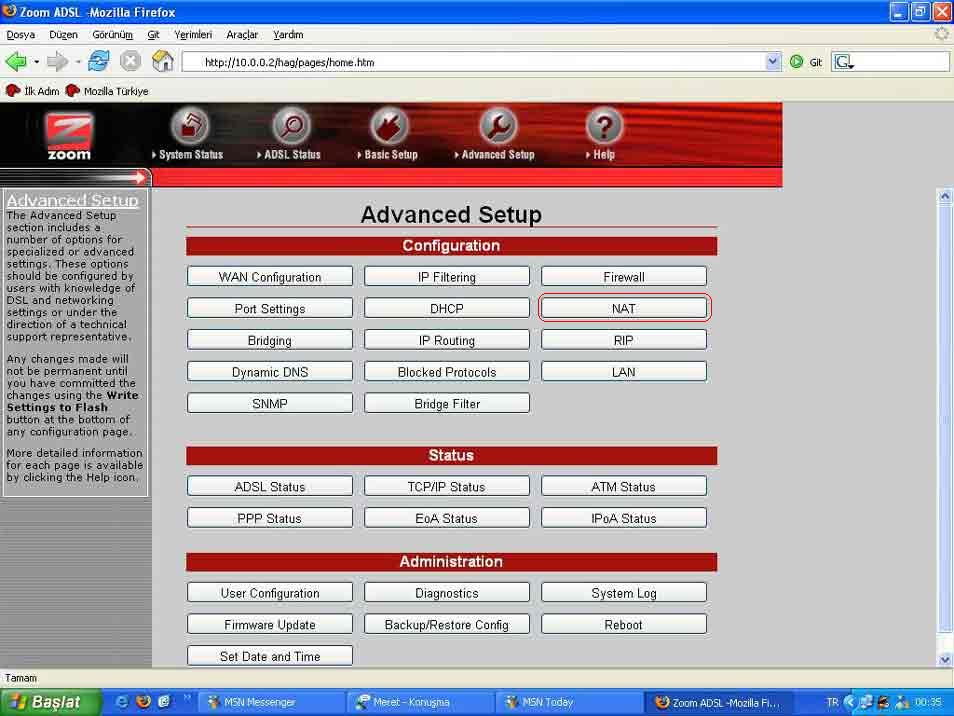Click the Blocked Protocols button
This screenshot has width=954, height=716.
(447, 372)
